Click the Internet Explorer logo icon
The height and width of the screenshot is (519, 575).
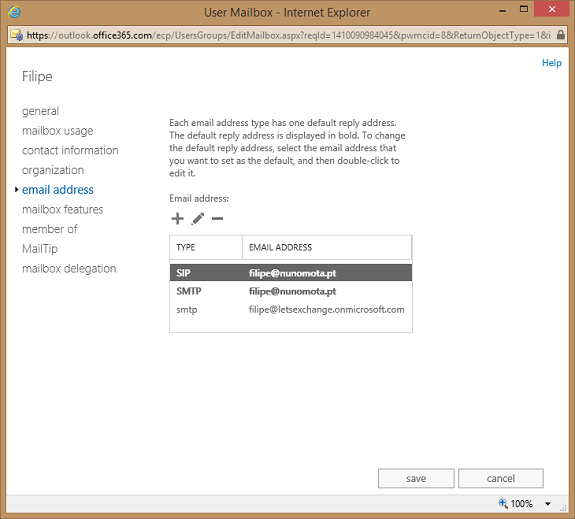pos(14,12)
